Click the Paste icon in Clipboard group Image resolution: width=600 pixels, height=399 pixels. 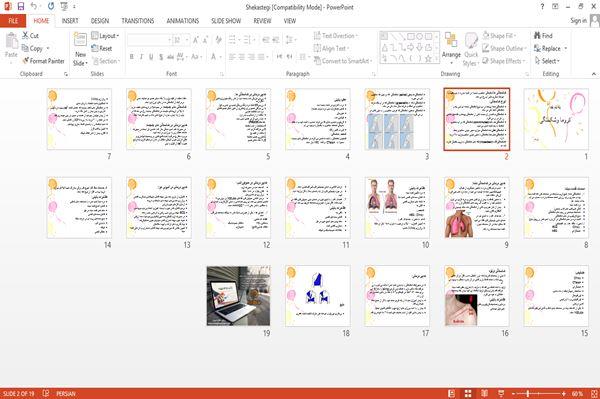point(11,46)
